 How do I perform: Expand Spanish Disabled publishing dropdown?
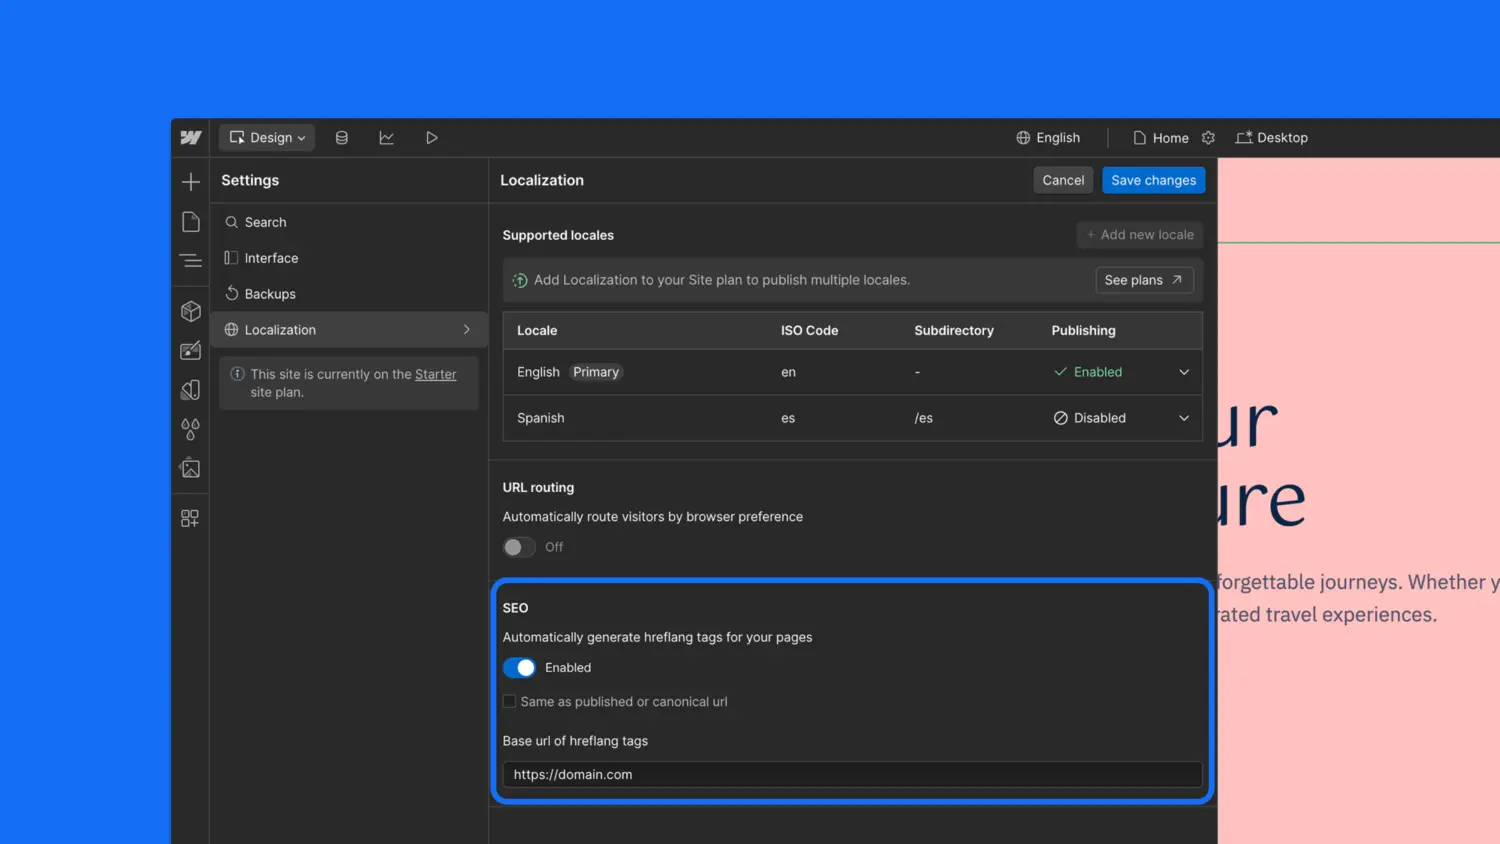tap(1184, 418)
